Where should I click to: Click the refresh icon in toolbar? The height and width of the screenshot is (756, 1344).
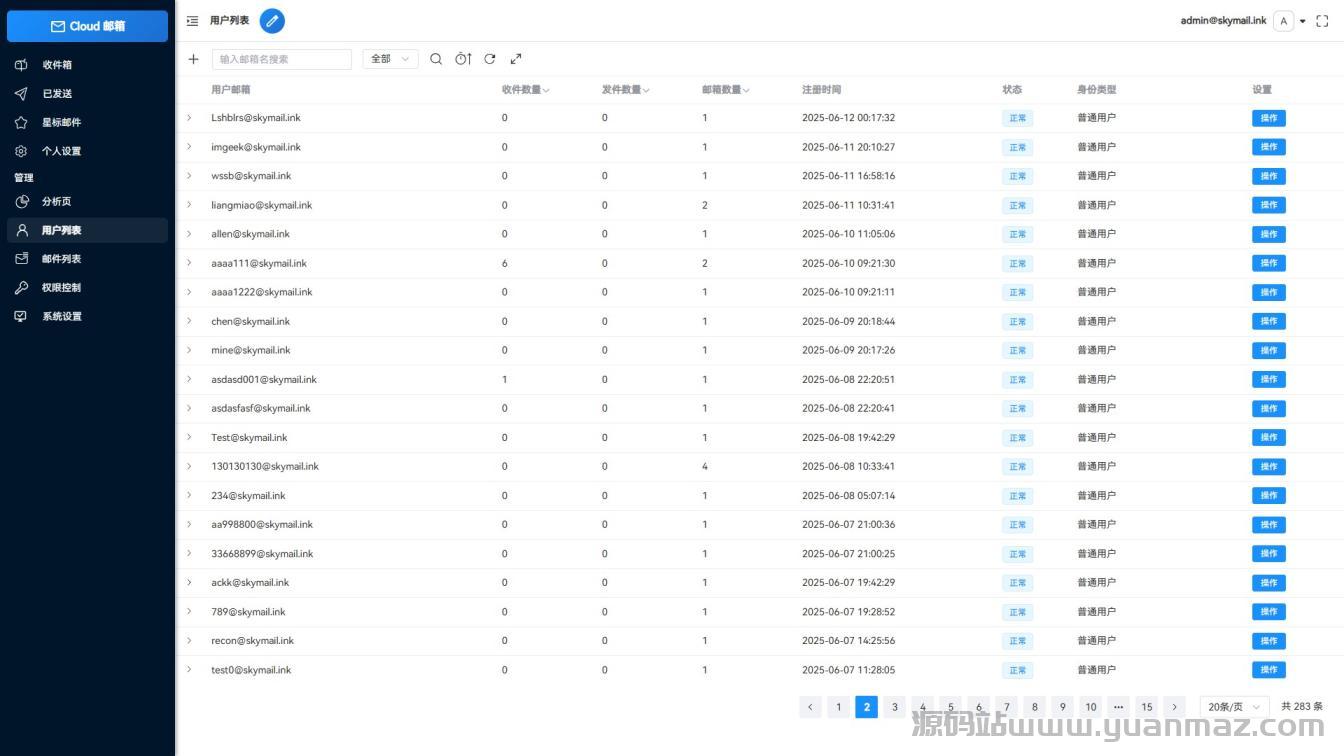(x=490, y=59)
